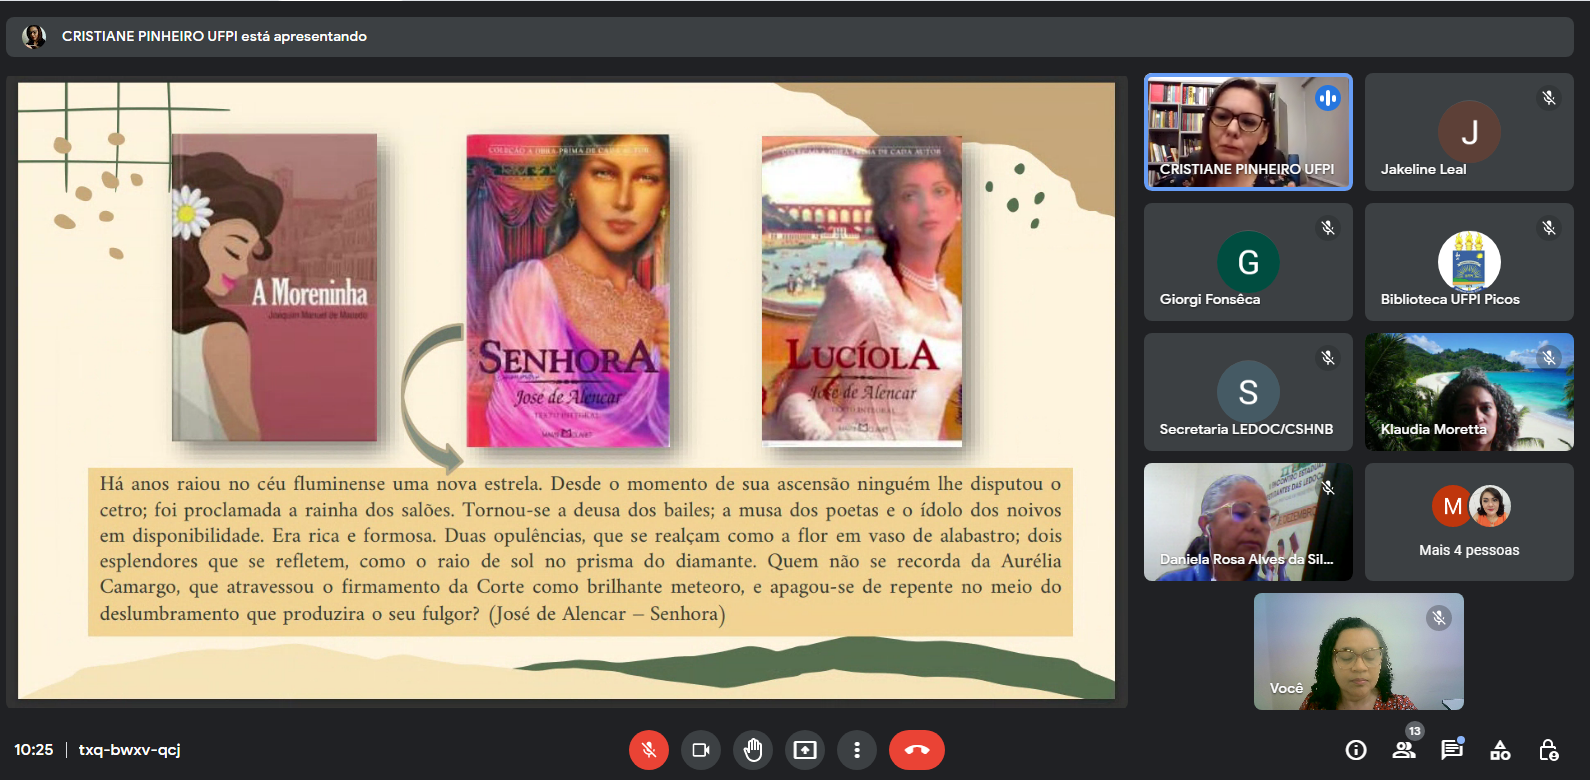Click the speaking indicator on Cristiane's tile
Image resolution: width=1590 pixels, height=780 pixels.
pyautogui.click(x=1327, y=98)
